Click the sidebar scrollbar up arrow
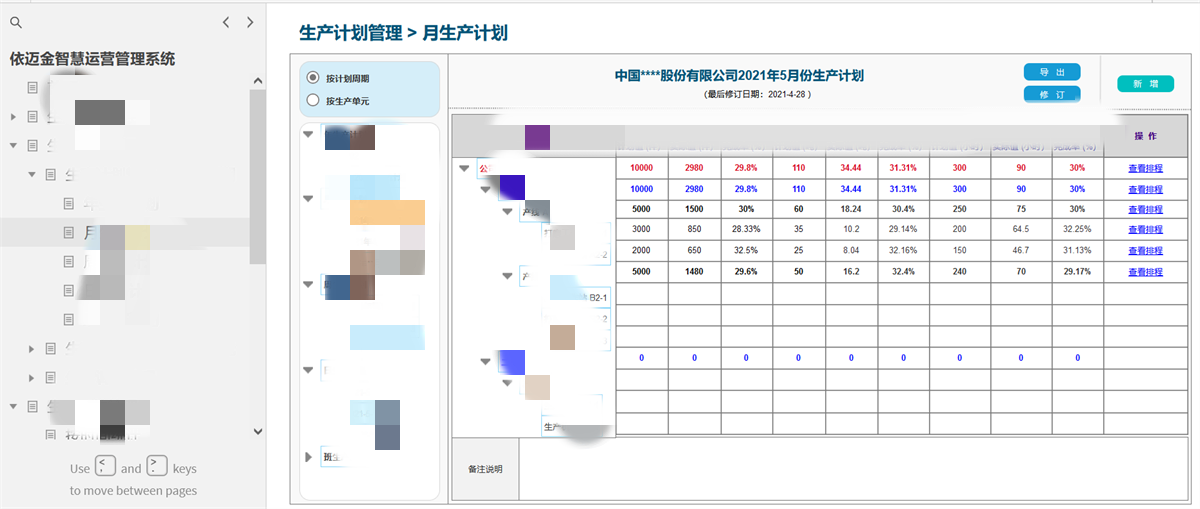1200x509 pixels. 258,81
